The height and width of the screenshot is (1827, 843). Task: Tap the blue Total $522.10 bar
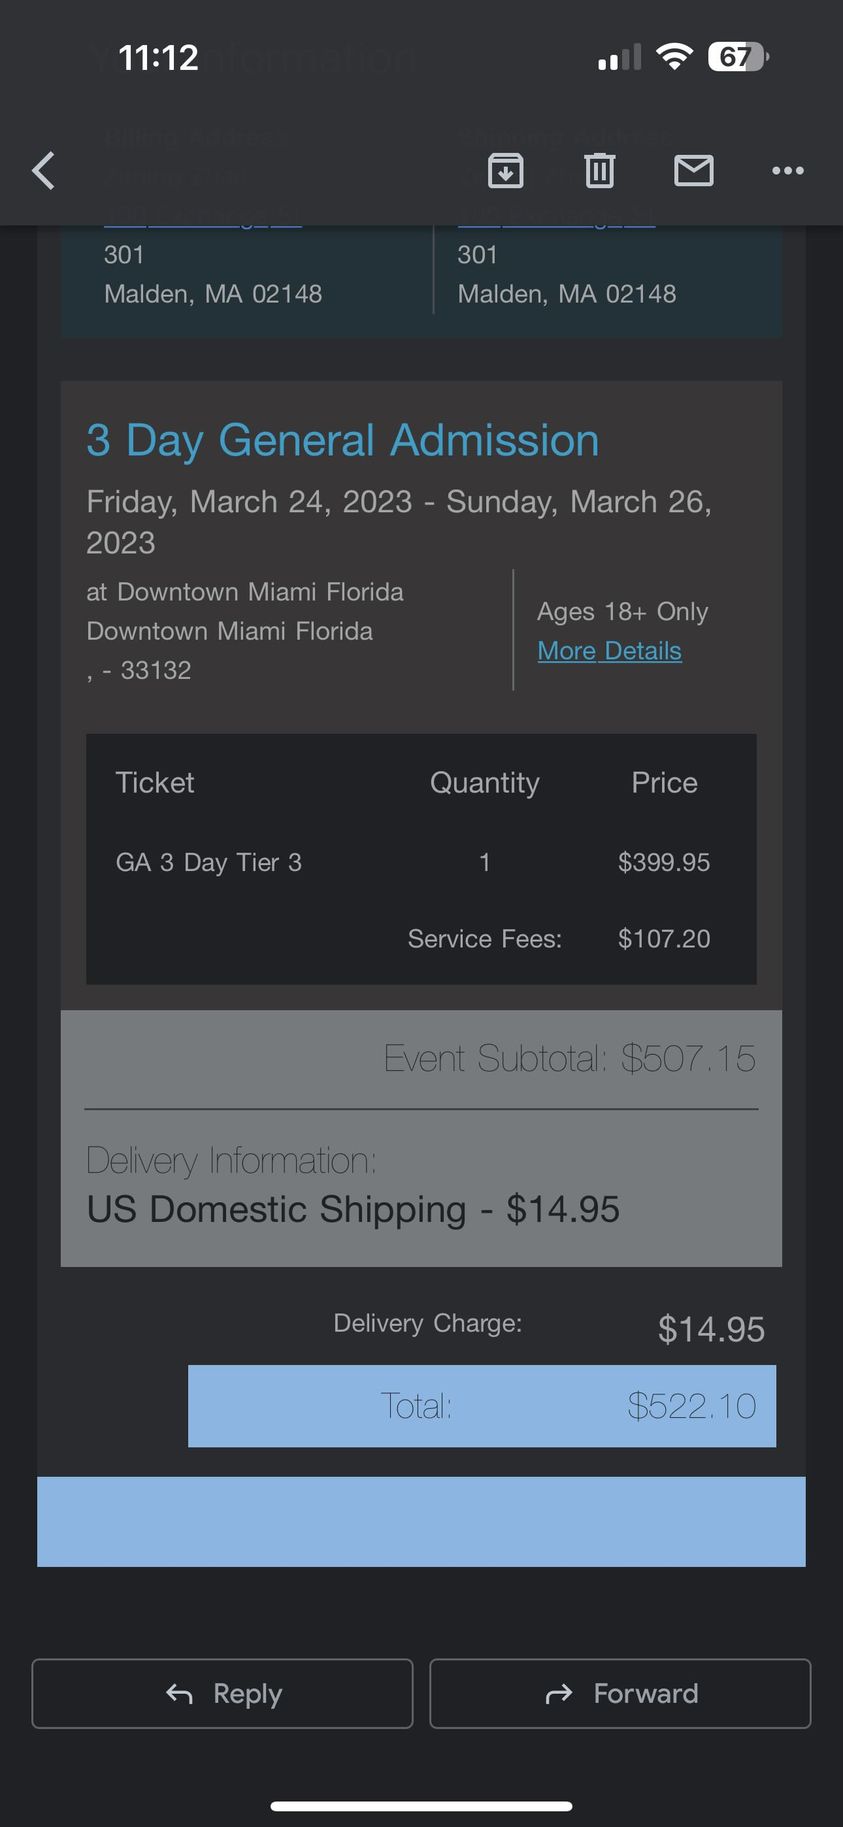point(481,1406)
